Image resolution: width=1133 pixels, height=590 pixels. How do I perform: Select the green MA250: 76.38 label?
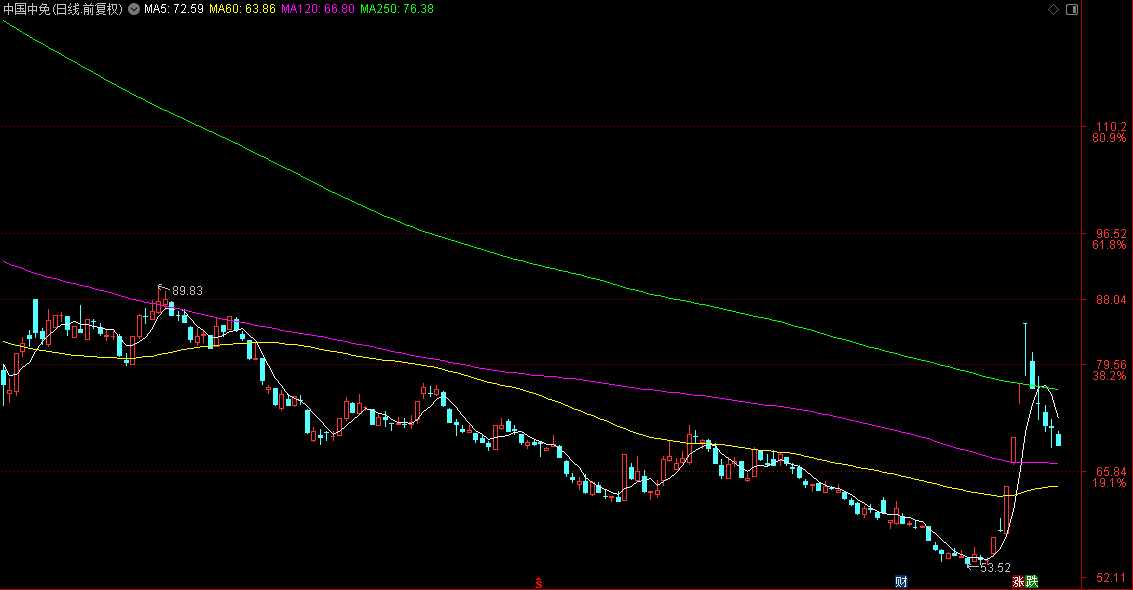coord(397,9)
